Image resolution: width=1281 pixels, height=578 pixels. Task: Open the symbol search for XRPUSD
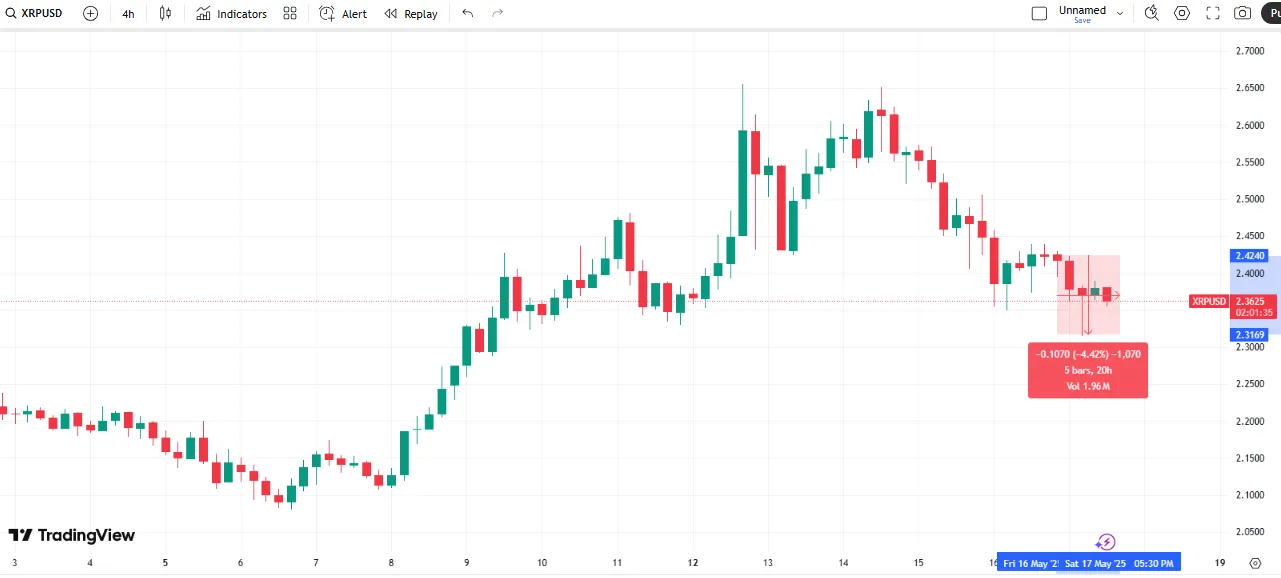12,13
